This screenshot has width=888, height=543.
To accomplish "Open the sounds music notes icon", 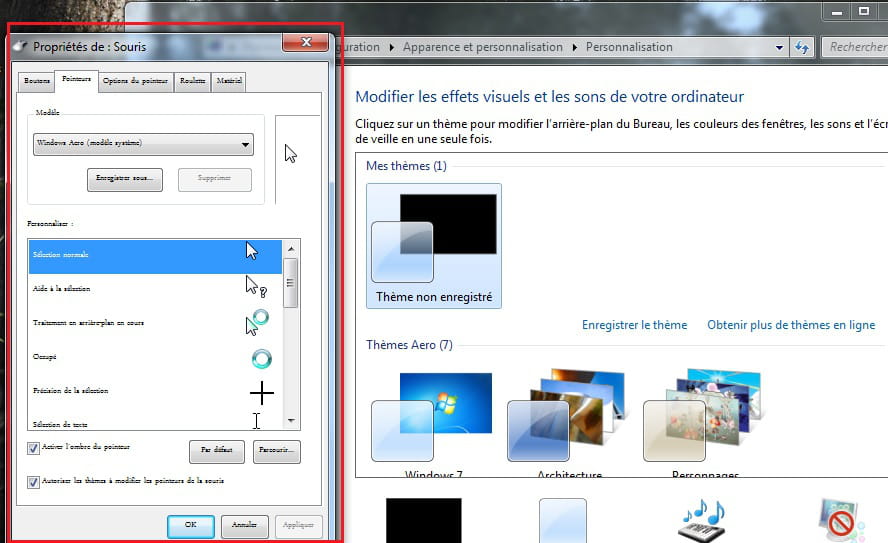I will click(x=702, y=520).
